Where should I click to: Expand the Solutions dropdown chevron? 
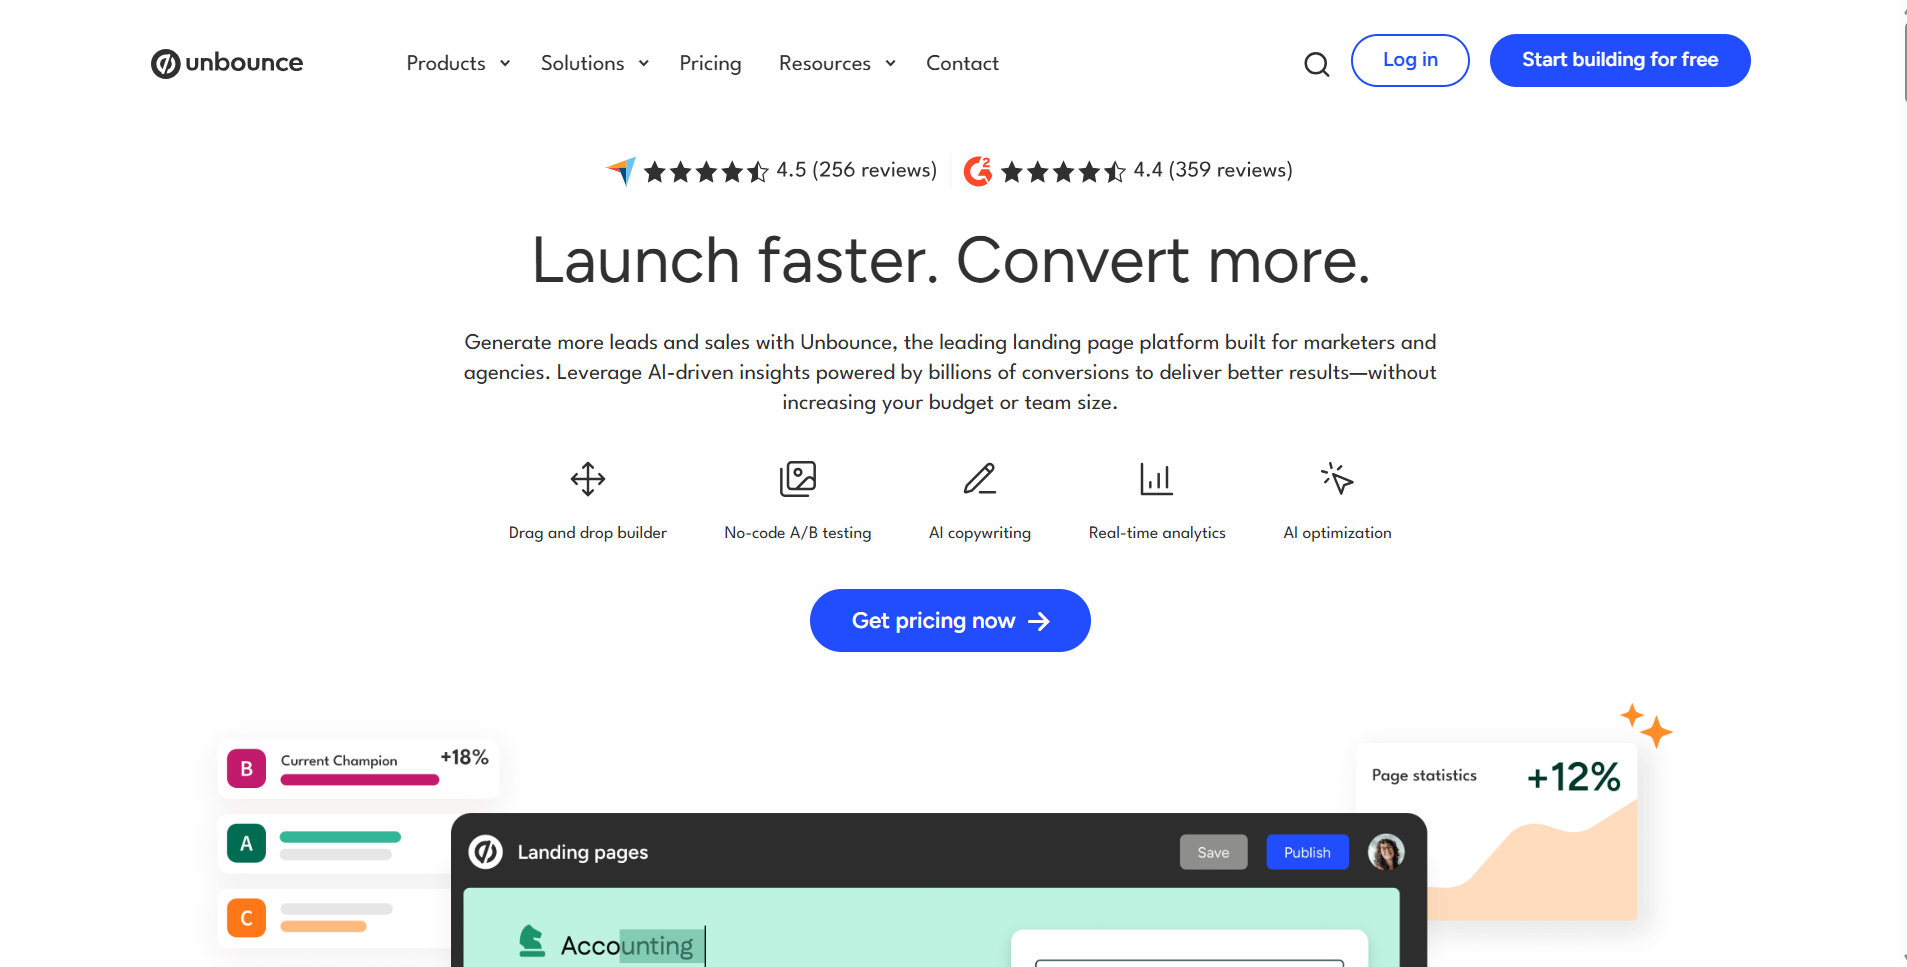(644, 63)
